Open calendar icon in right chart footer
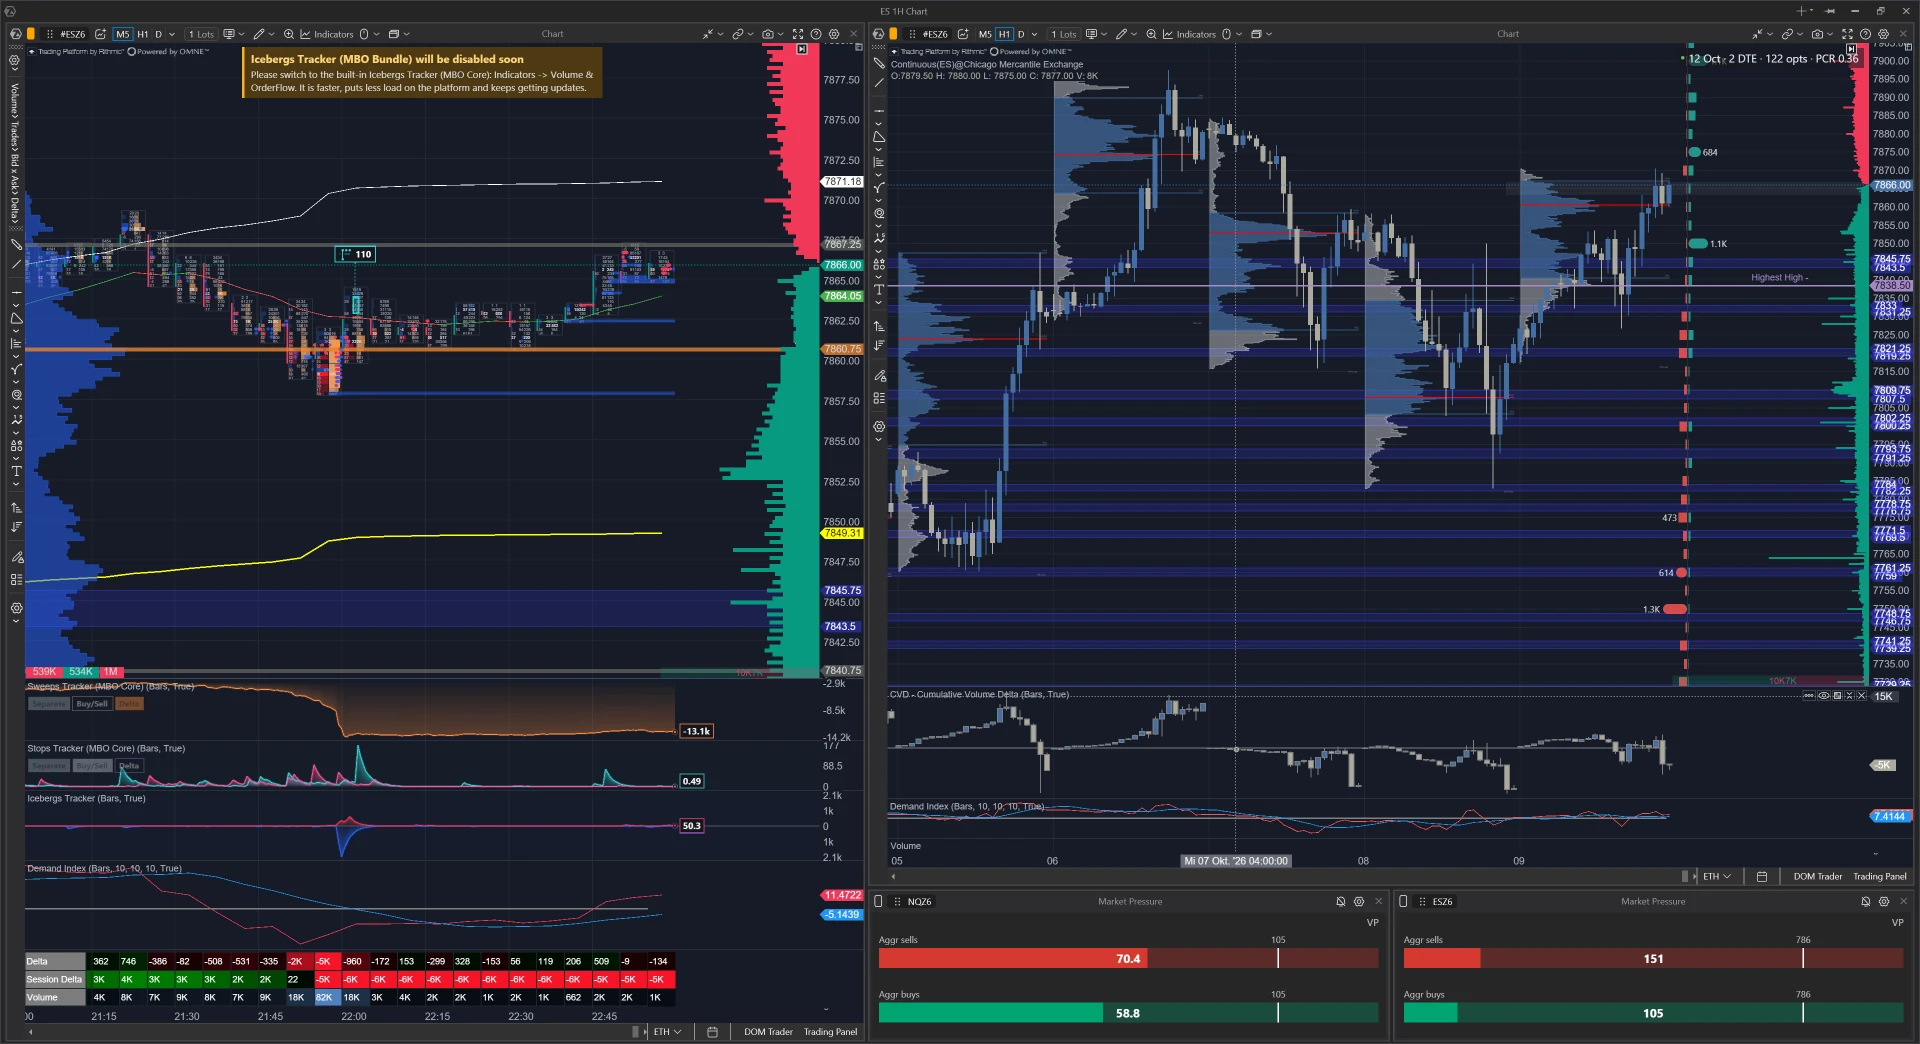This screenshot has width=1920, height=1044. (1762, 876)
